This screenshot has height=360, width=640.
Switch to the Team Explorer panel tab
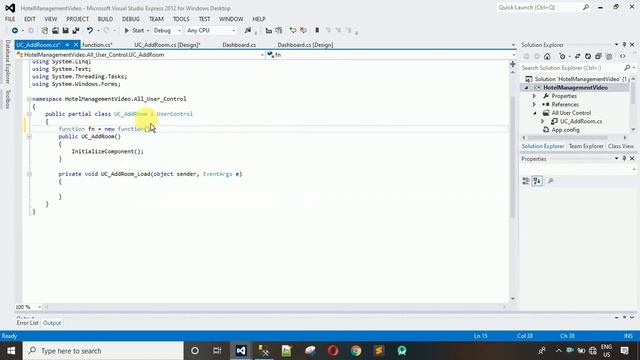(586, 146)
